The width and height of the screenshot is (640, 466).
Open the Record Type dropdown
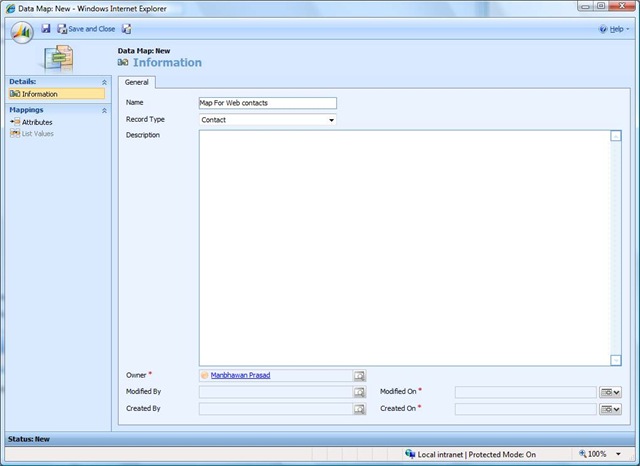coord(267,120)
